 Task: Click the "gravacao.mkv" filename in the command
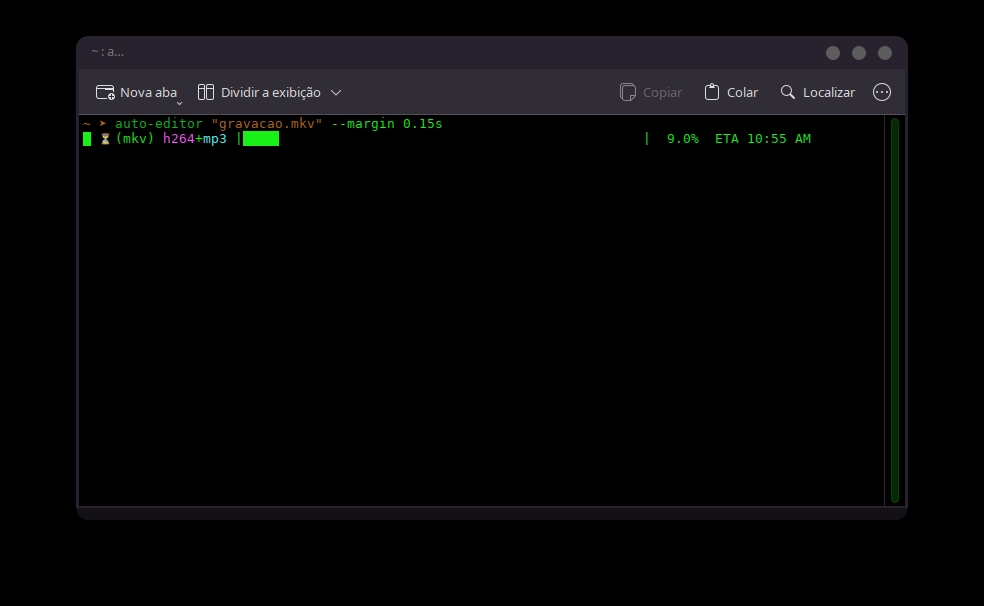coord(266,124)
